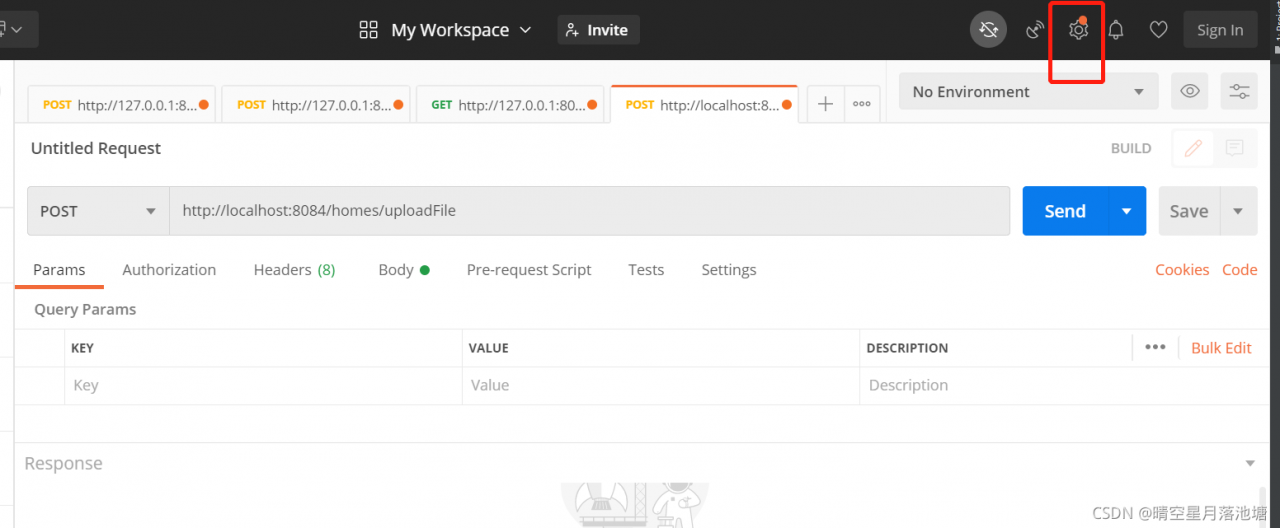The height and width of the screenshot is (528, 1280).
Task: Click the request URL input field
Action: click(589, 211)
